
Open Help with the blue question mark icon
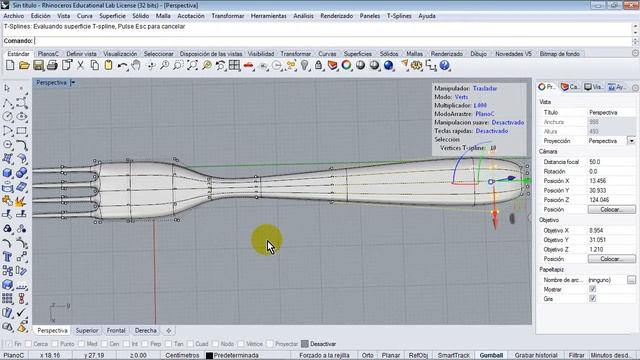[x=444, y=65]
